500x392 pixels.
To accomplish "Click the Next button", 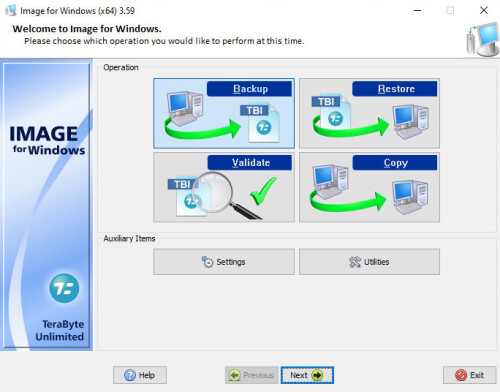I will tap(307, 375).
